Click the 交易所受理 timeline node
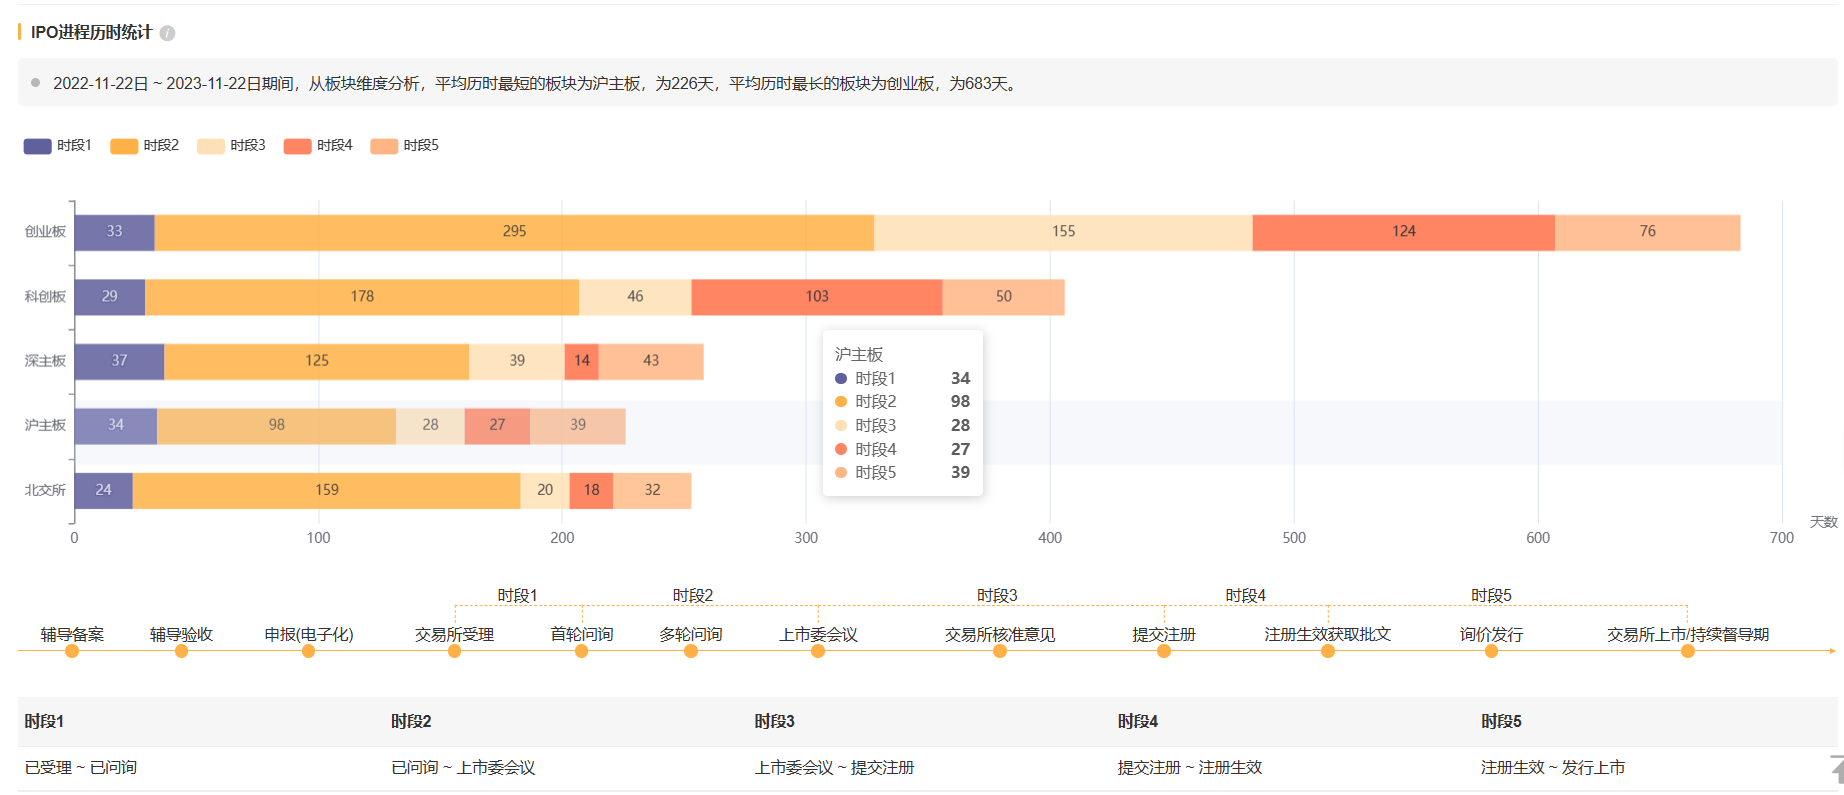 coord(454,651)
